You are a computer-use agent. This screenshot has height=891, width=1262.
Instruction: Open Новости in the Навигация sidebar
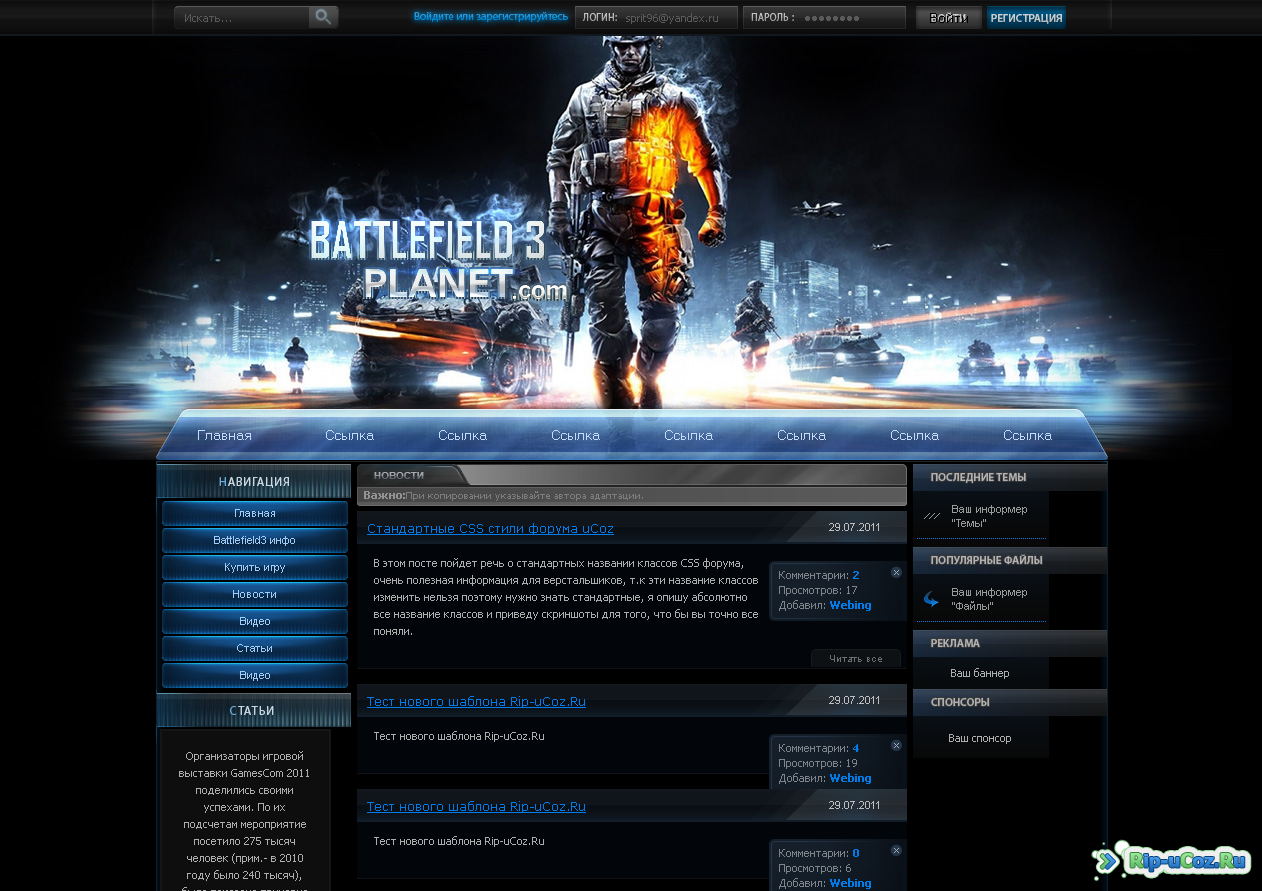point(255,594)
